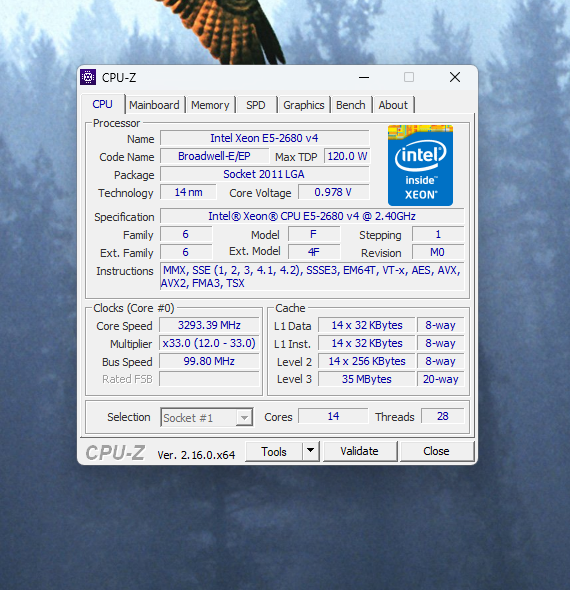Screen dimensions: 570x590
Task: Open the SPD tab
Action: [256, 105]
